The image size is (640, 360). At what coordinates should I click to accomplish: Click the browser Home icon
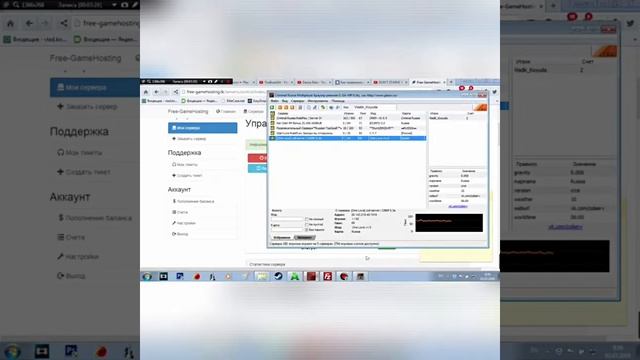pyautogui.click(x=146, y=92)
